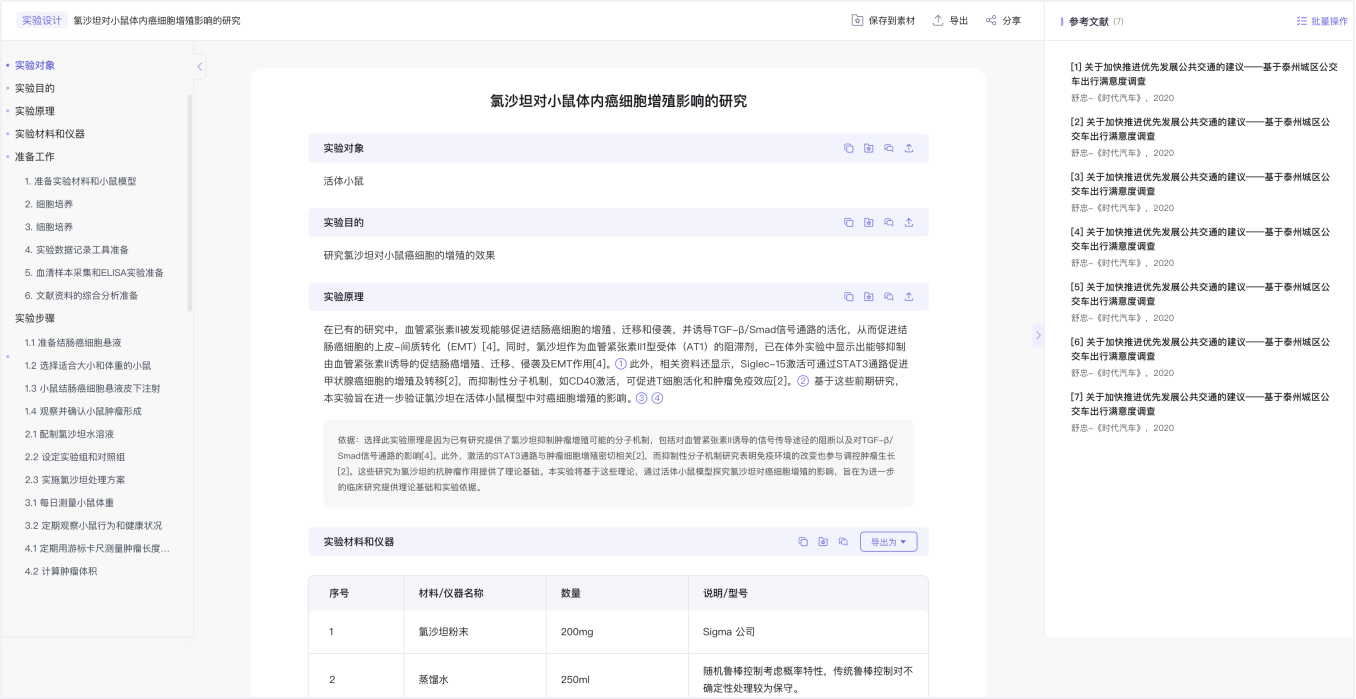Click the 分享 share button
The image size is (1356, 699).
1003,20
